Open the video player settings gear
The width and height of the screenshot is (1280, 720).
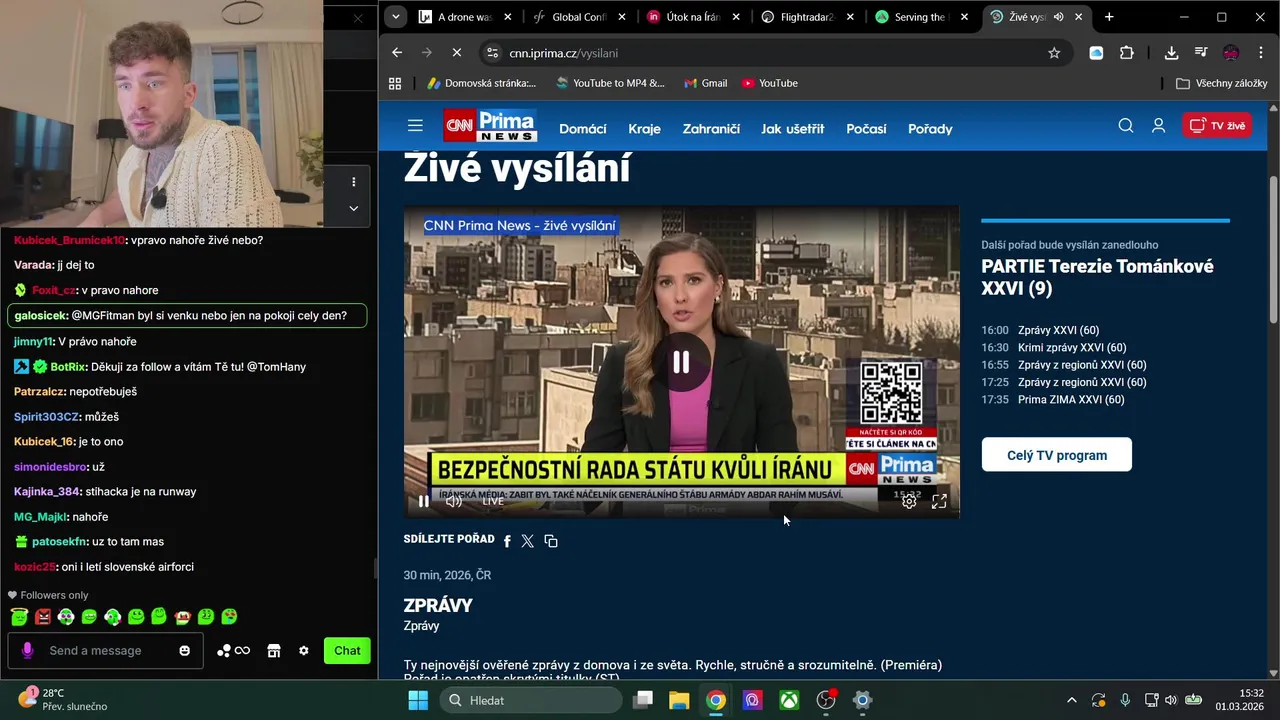point(909,502)
